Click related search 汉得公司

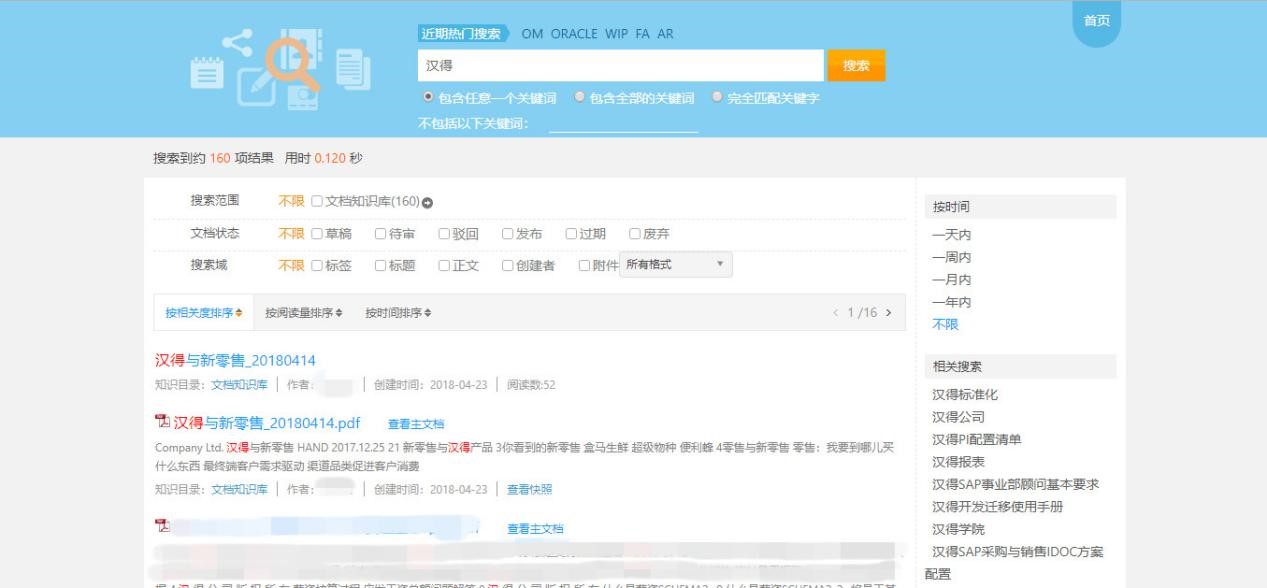click(958, 417)
